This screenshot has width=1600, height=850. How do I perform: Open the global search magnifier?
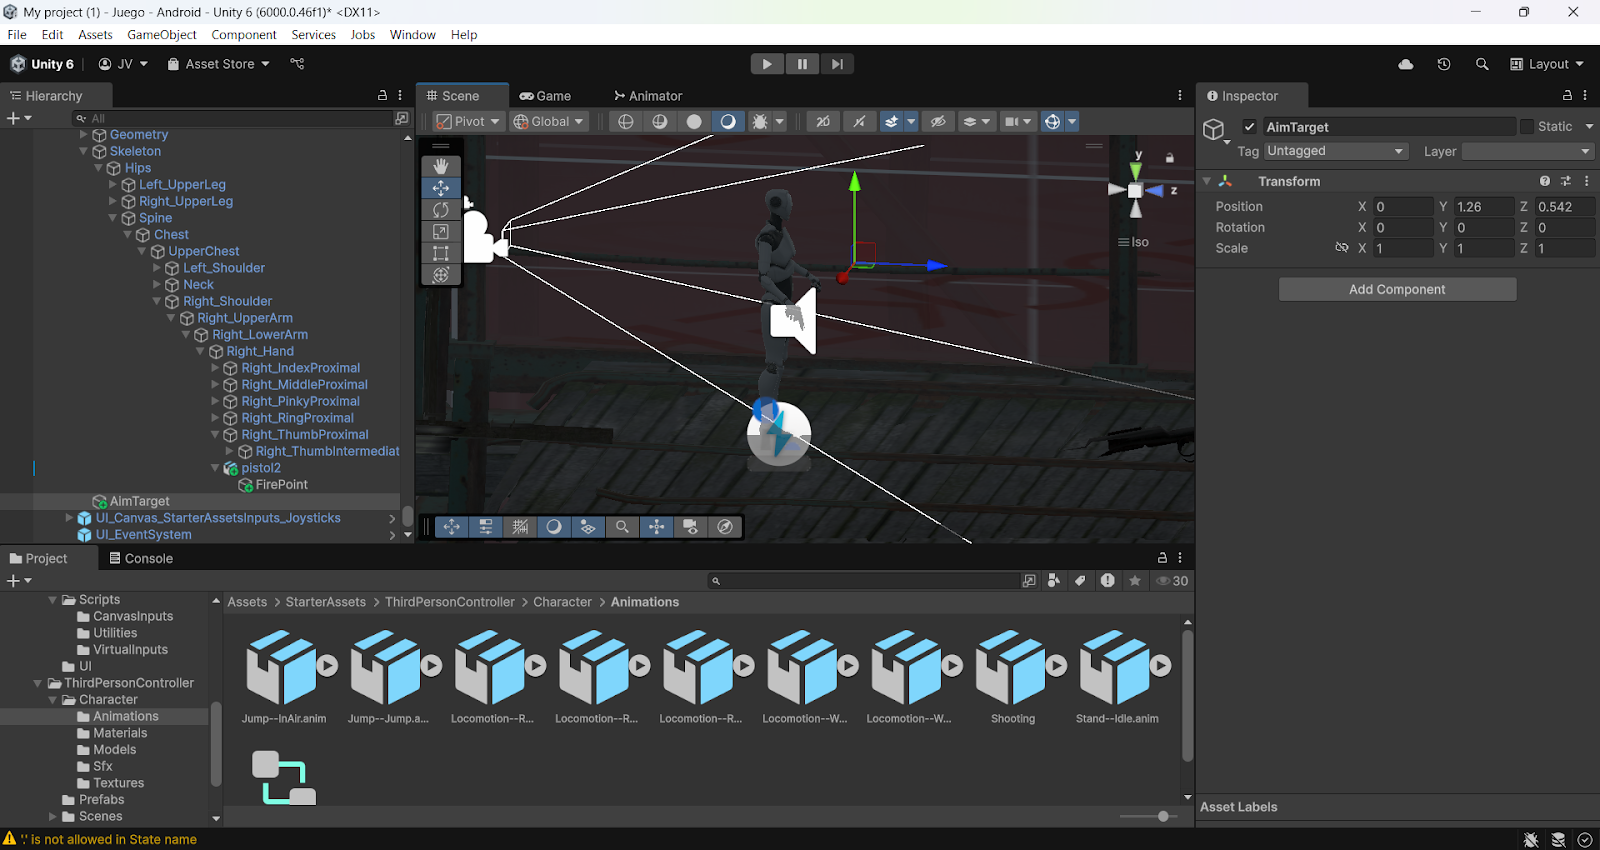pyautogui.click(x=1482, y=64)
